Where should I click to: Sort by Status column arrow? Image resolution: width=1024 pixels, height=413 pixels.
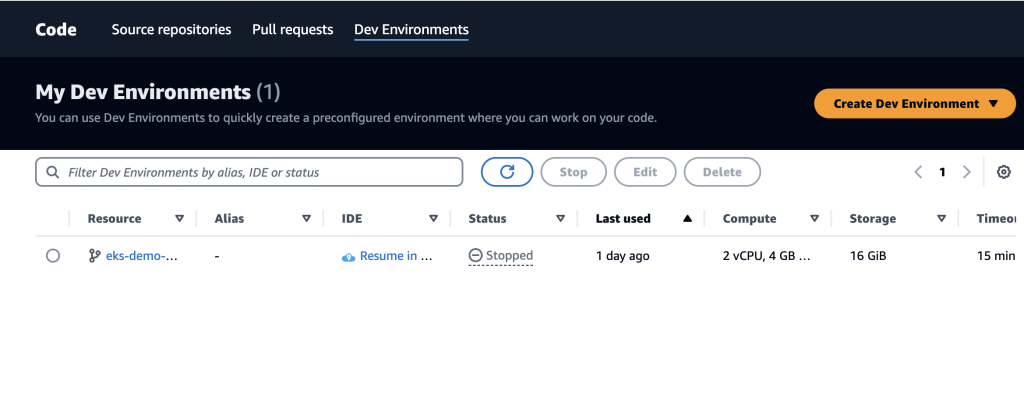(x=560, y=219)
